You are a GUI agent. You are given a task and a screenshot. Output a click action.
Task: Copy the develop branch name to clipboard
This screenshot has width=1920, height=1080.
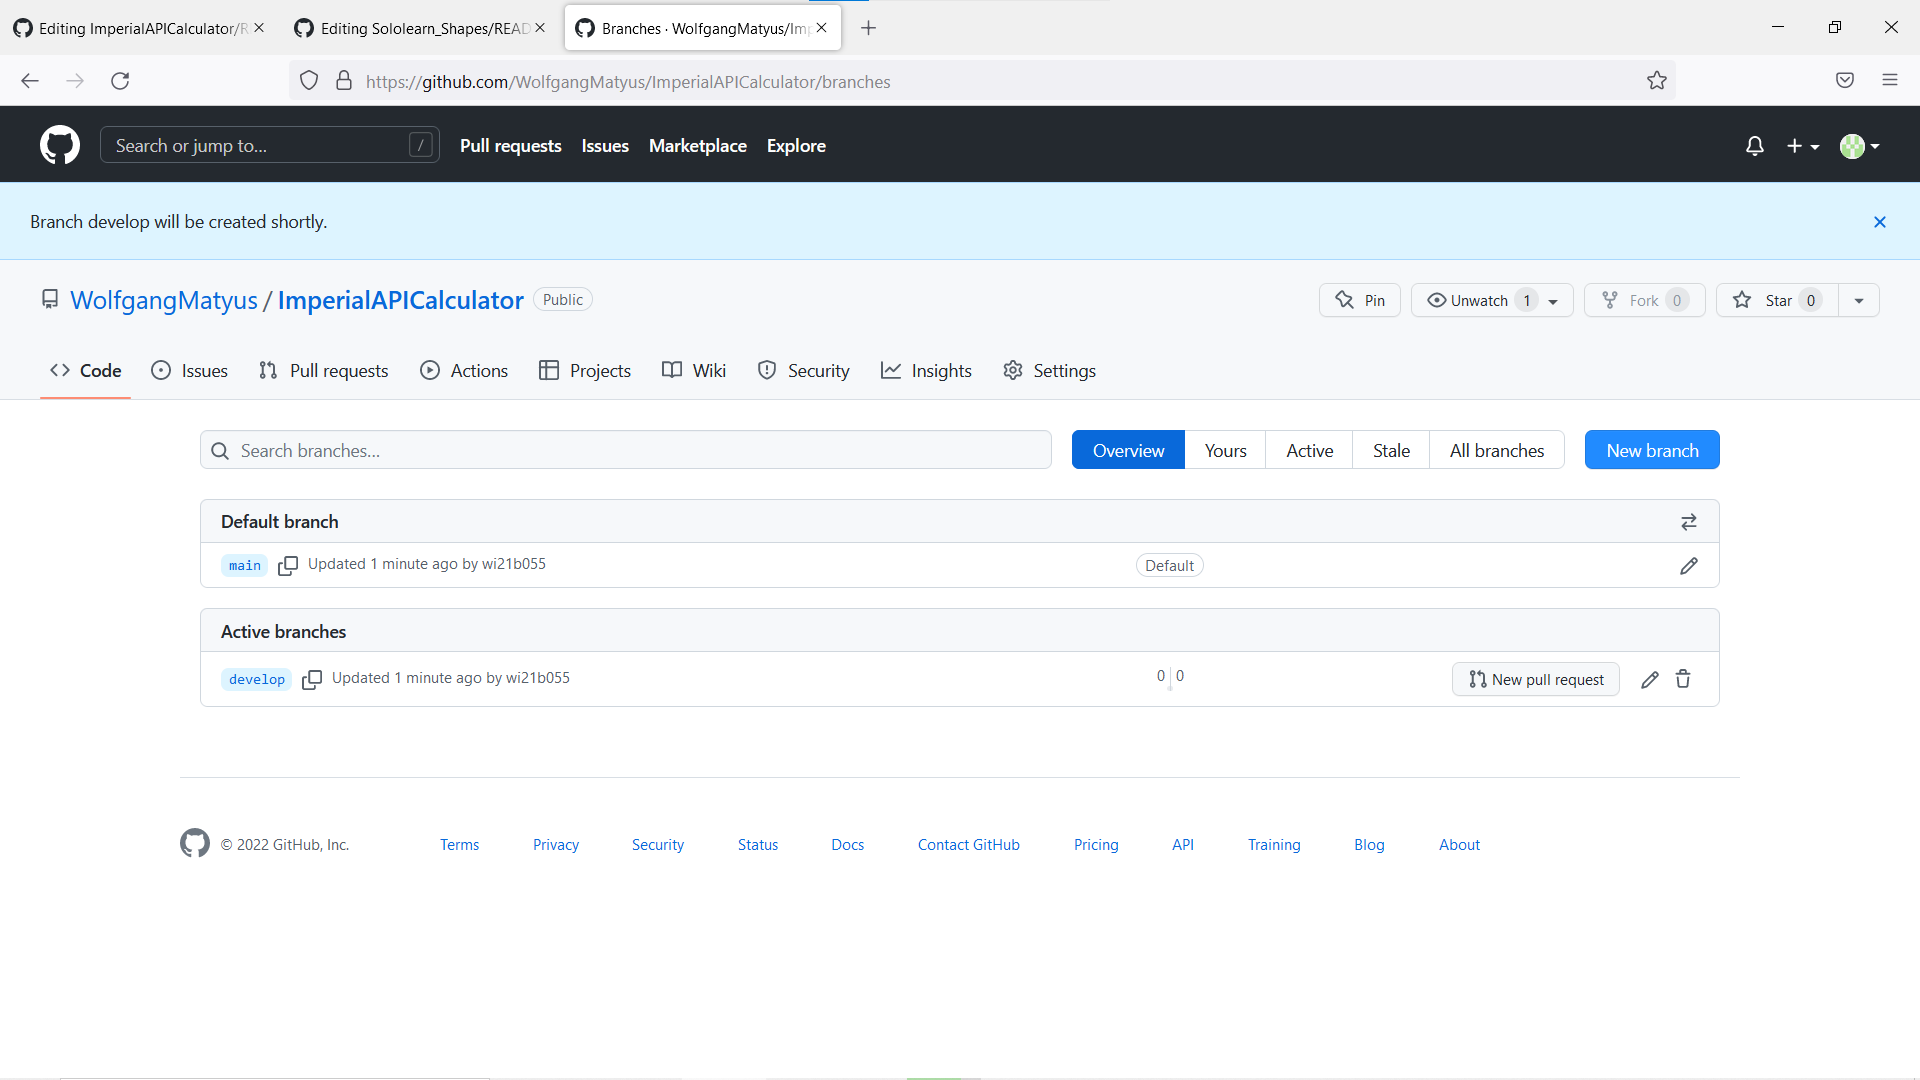pos(312,679)
